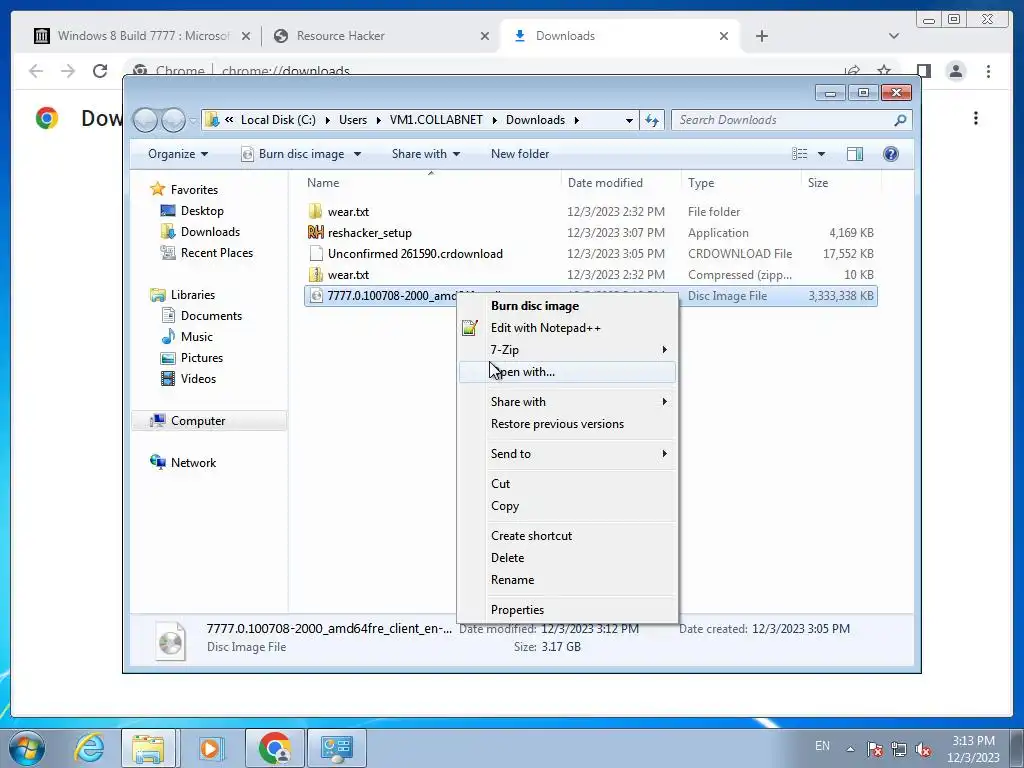Refresh the Explorer folder view
The width and height of the screenshot is (1024, 768).
tap(652, 120)
